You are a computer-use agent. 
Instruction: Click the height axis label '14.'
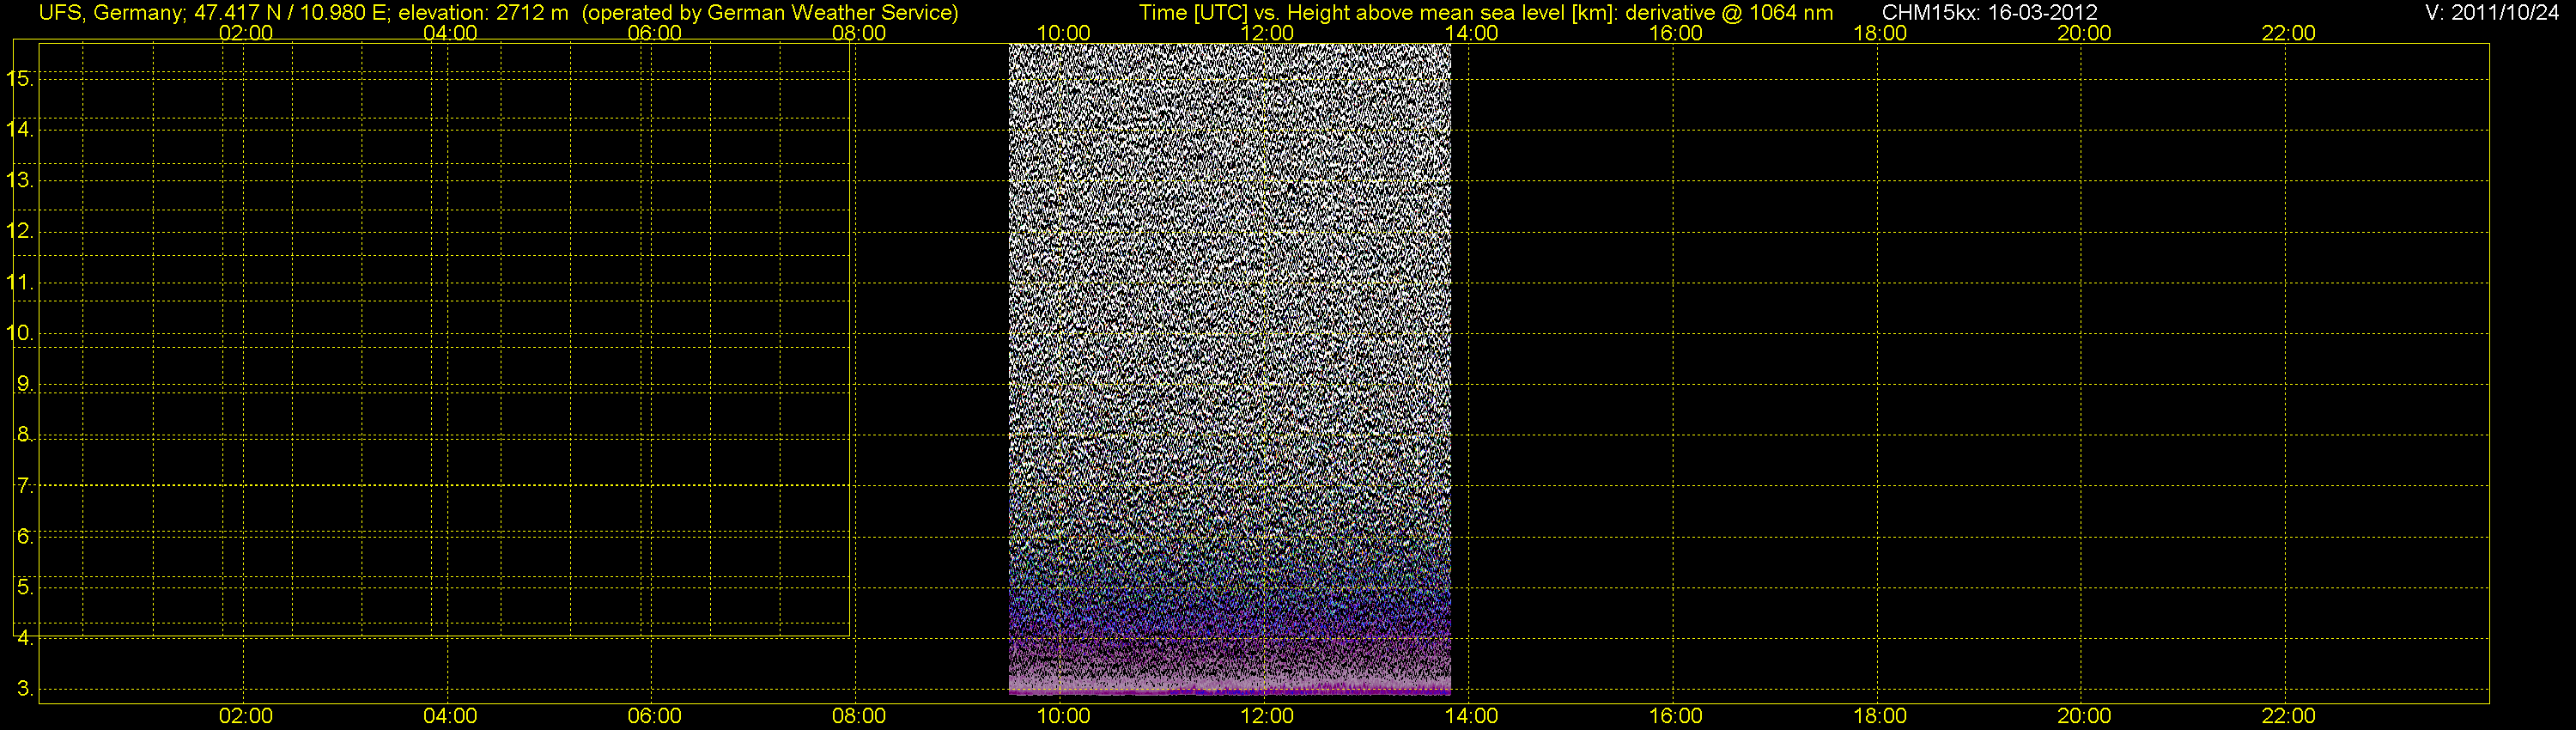[x=20, y=129]
